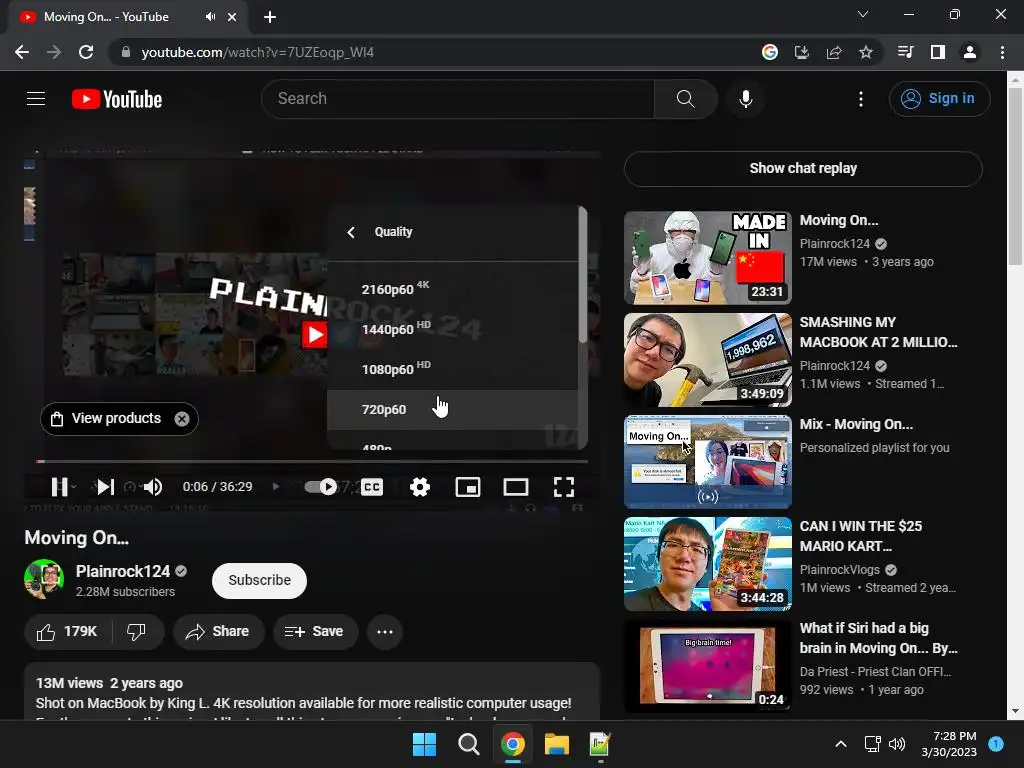Open Chrome three-dot menu
This screenshot has width=1024, height=768.
click(x=1002, y=52)
